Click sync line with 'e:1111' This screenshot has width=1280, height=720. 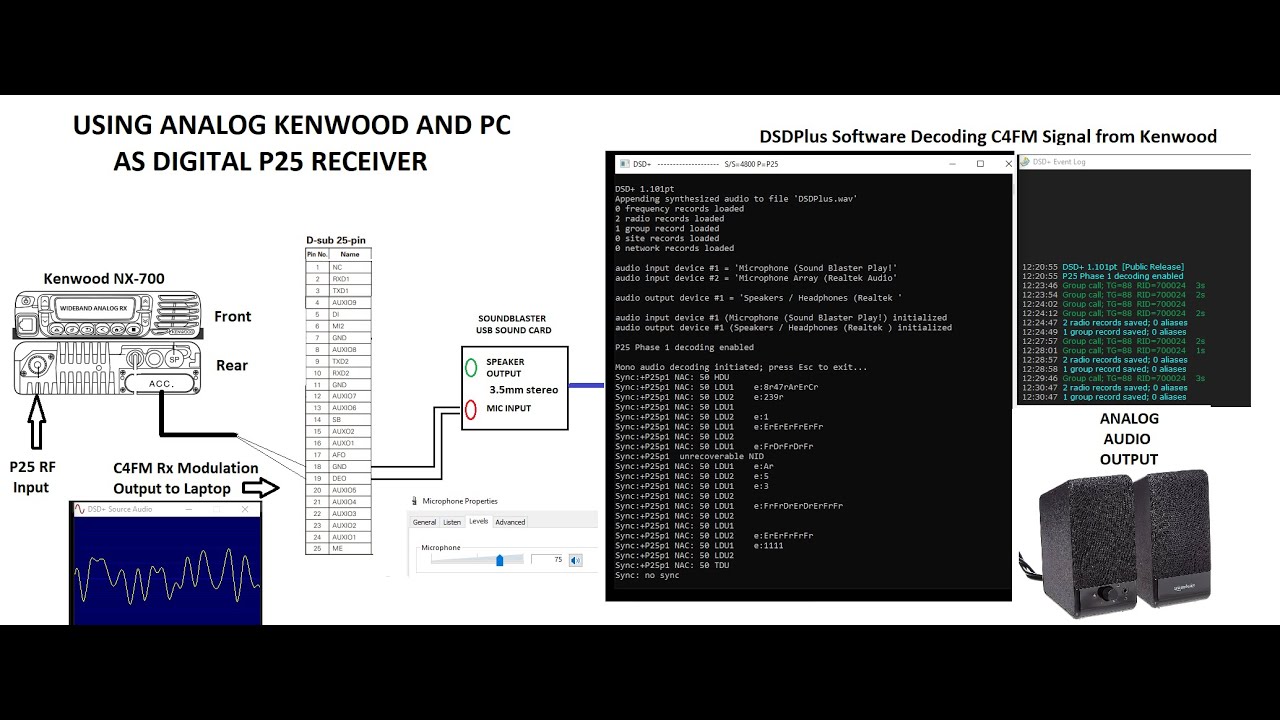pos(699,545)
